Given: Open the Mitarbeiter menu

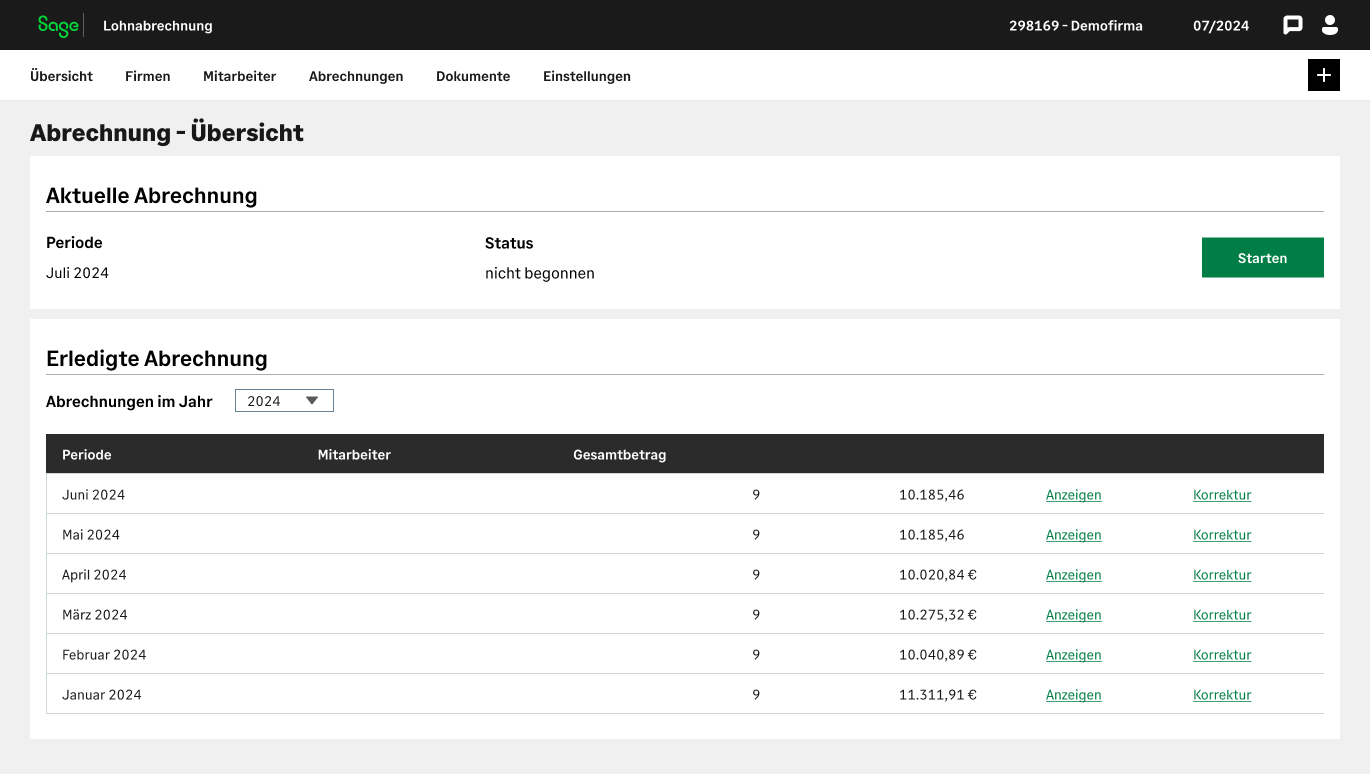Looking at the screenshot, I should point(239,76).
